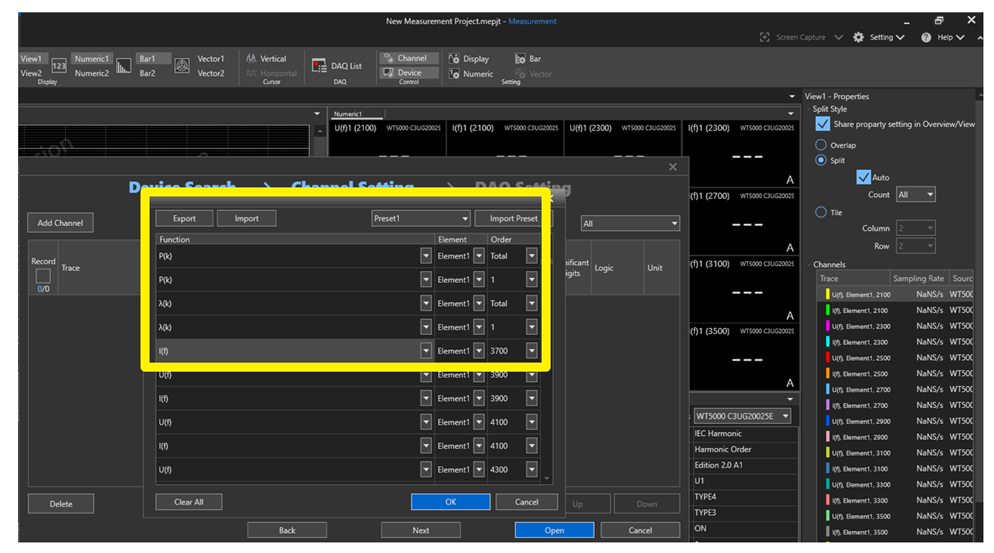Toggle the Record checkbox in channel table
The height and width of the screenshot is (553, 994).
coord(43,276)
